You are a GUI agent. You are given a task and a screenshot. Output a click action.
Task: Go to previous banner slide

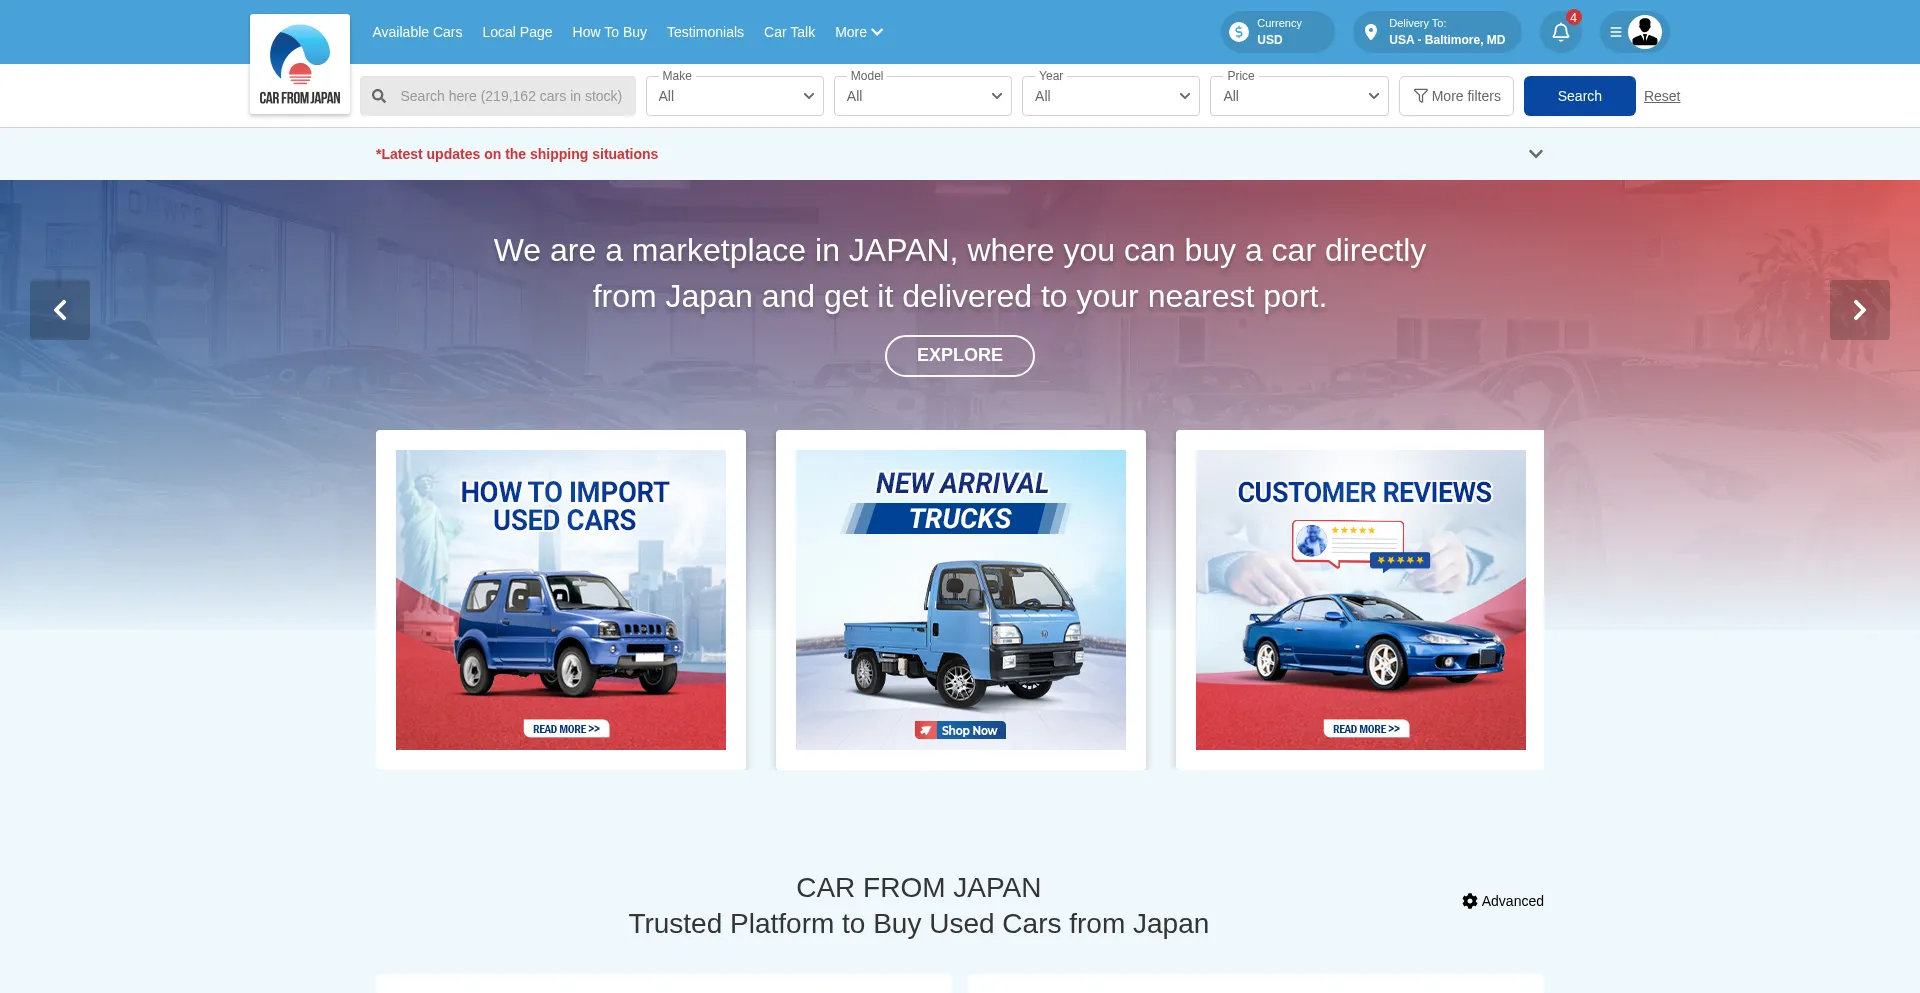(x=60, y=310)
